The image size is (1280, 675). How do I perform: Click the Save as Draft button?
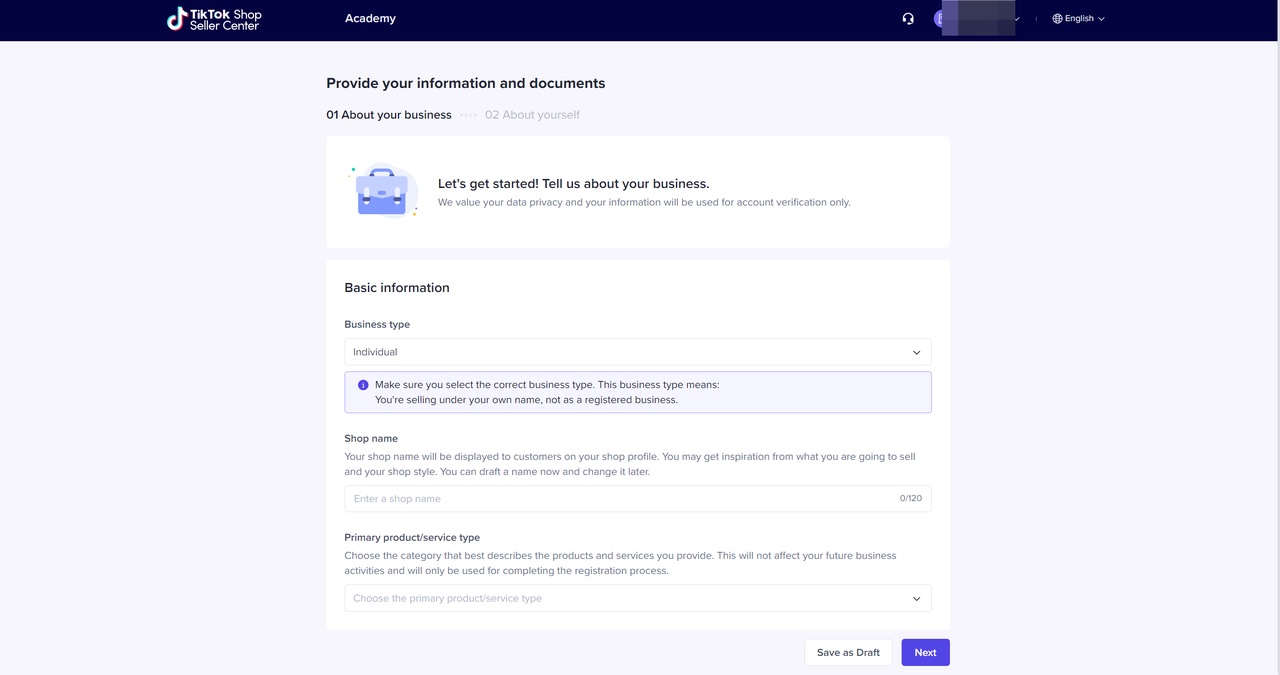tap(848, 653)
